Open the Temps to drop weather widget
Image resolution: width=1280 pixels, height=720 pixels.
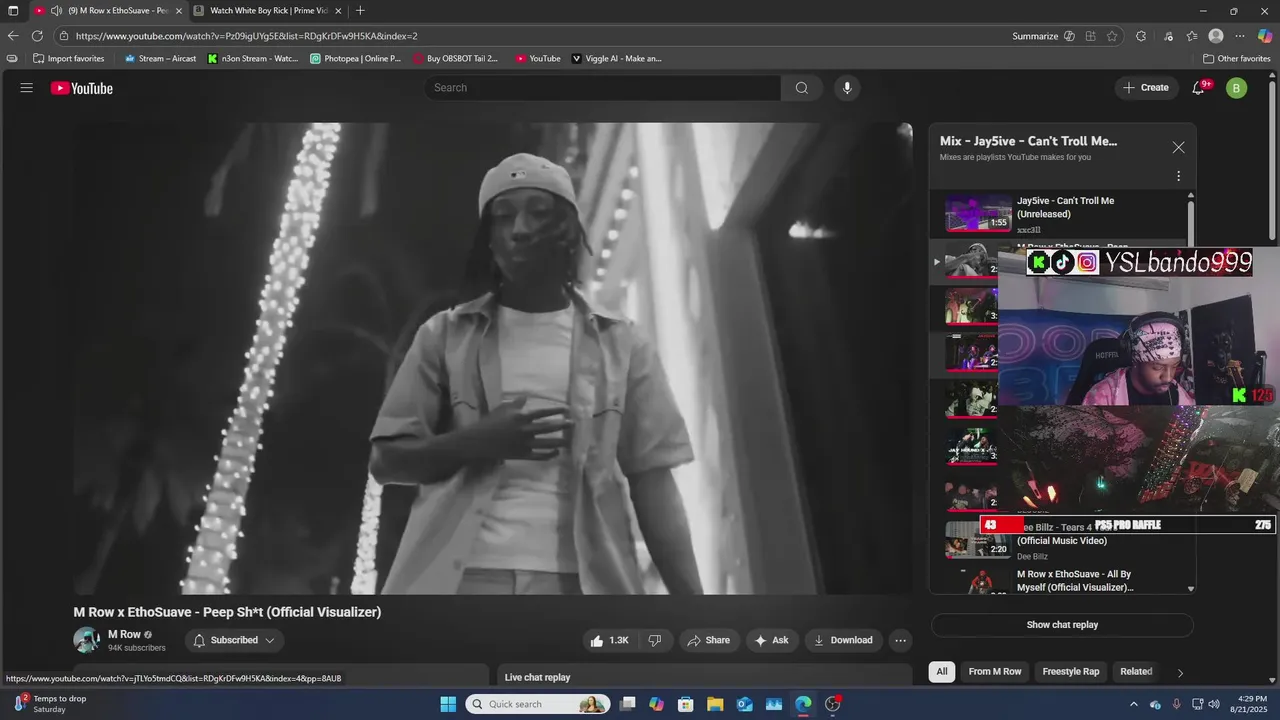pos(50,704)
